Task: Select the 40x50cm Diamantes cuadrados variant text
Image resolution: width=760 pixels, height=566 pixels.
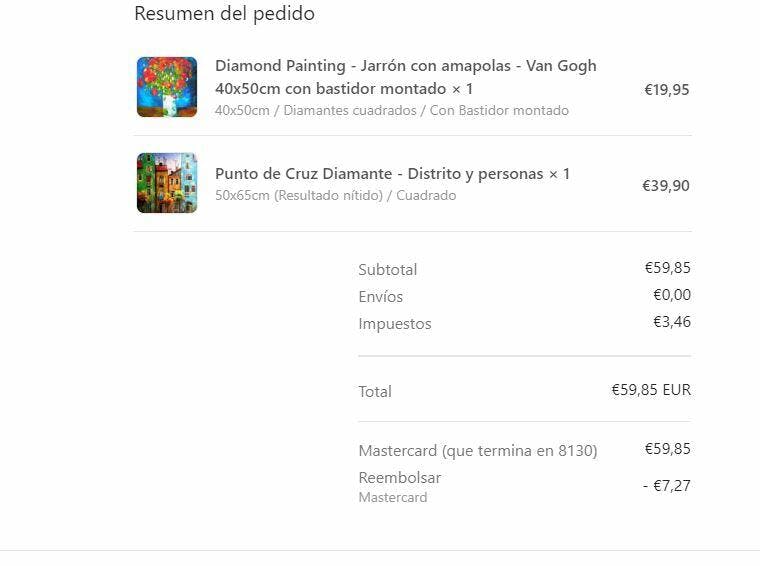Action: pyautogui.click(x=392, y=110)
